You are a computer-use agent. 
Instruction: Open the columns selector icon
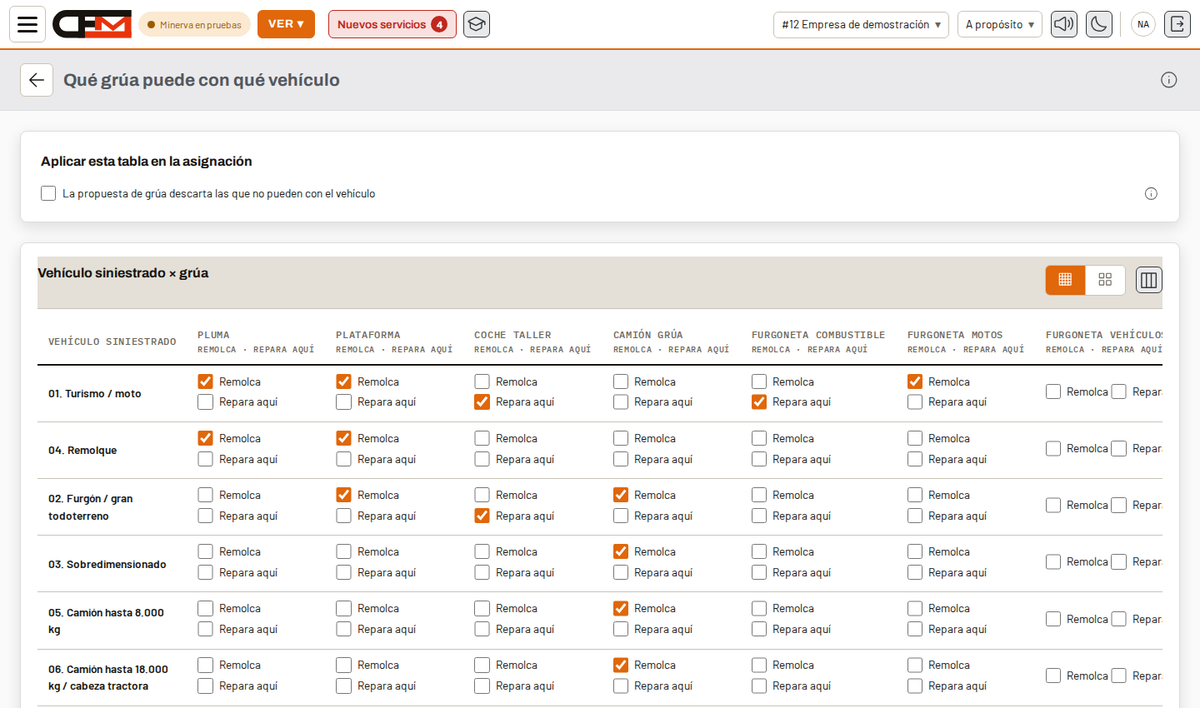point(1149,280)
